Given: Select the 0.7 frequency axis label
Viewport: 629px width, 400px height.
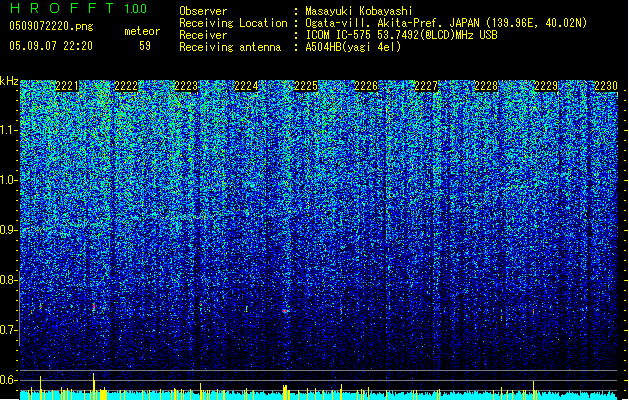Looking at the screenshot, I should tap(9, 330).
